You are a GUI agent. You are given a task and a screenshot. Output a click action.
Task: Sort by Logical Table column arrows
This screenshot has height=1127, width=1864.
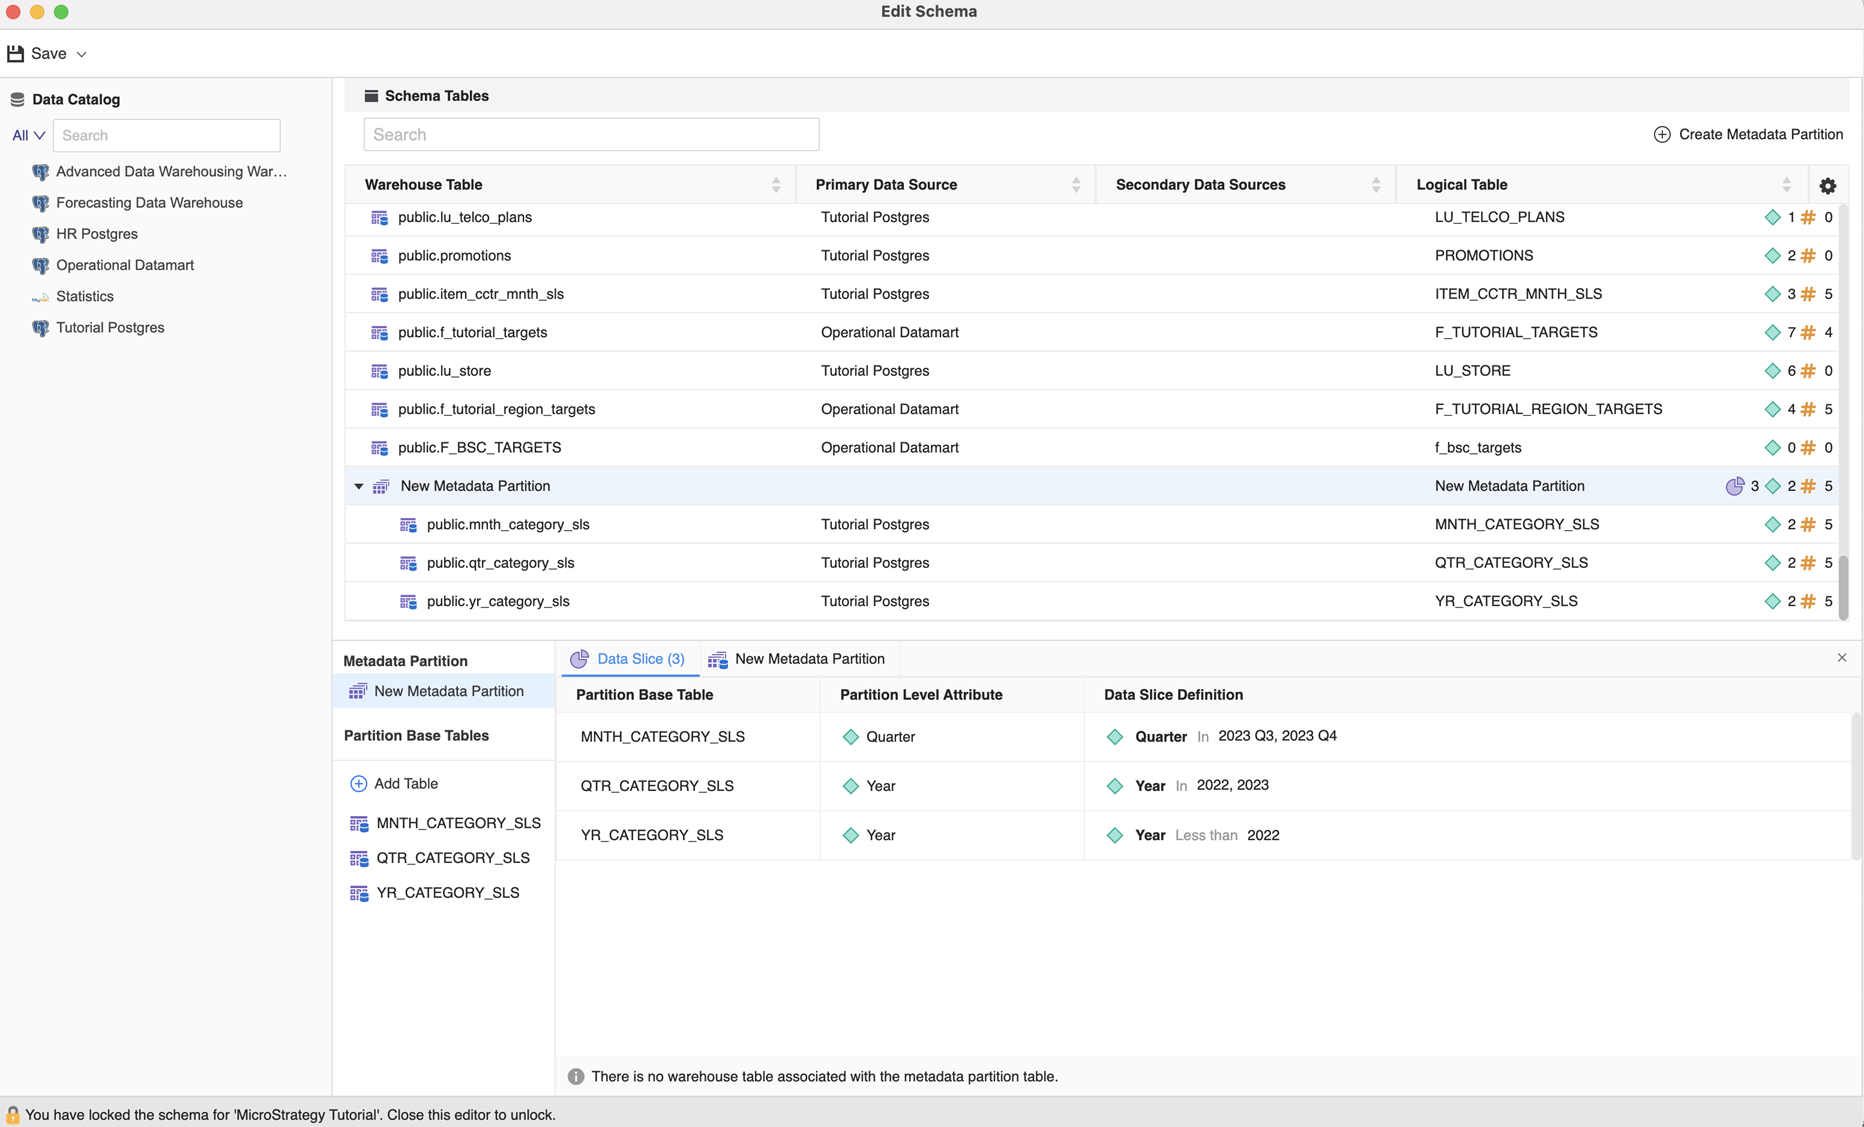click(x=1786, y=185)
